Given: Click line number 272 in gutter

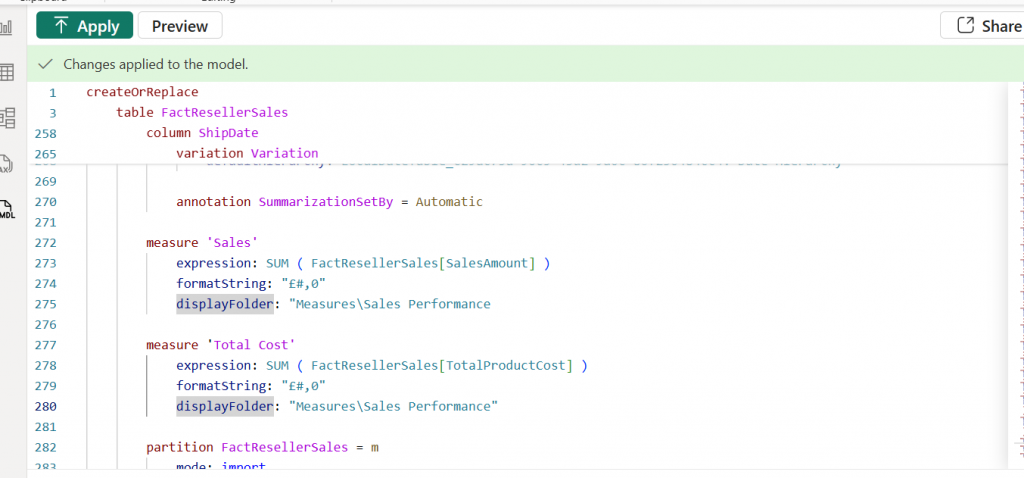Looking at the screenshot, I should point(47,243).
